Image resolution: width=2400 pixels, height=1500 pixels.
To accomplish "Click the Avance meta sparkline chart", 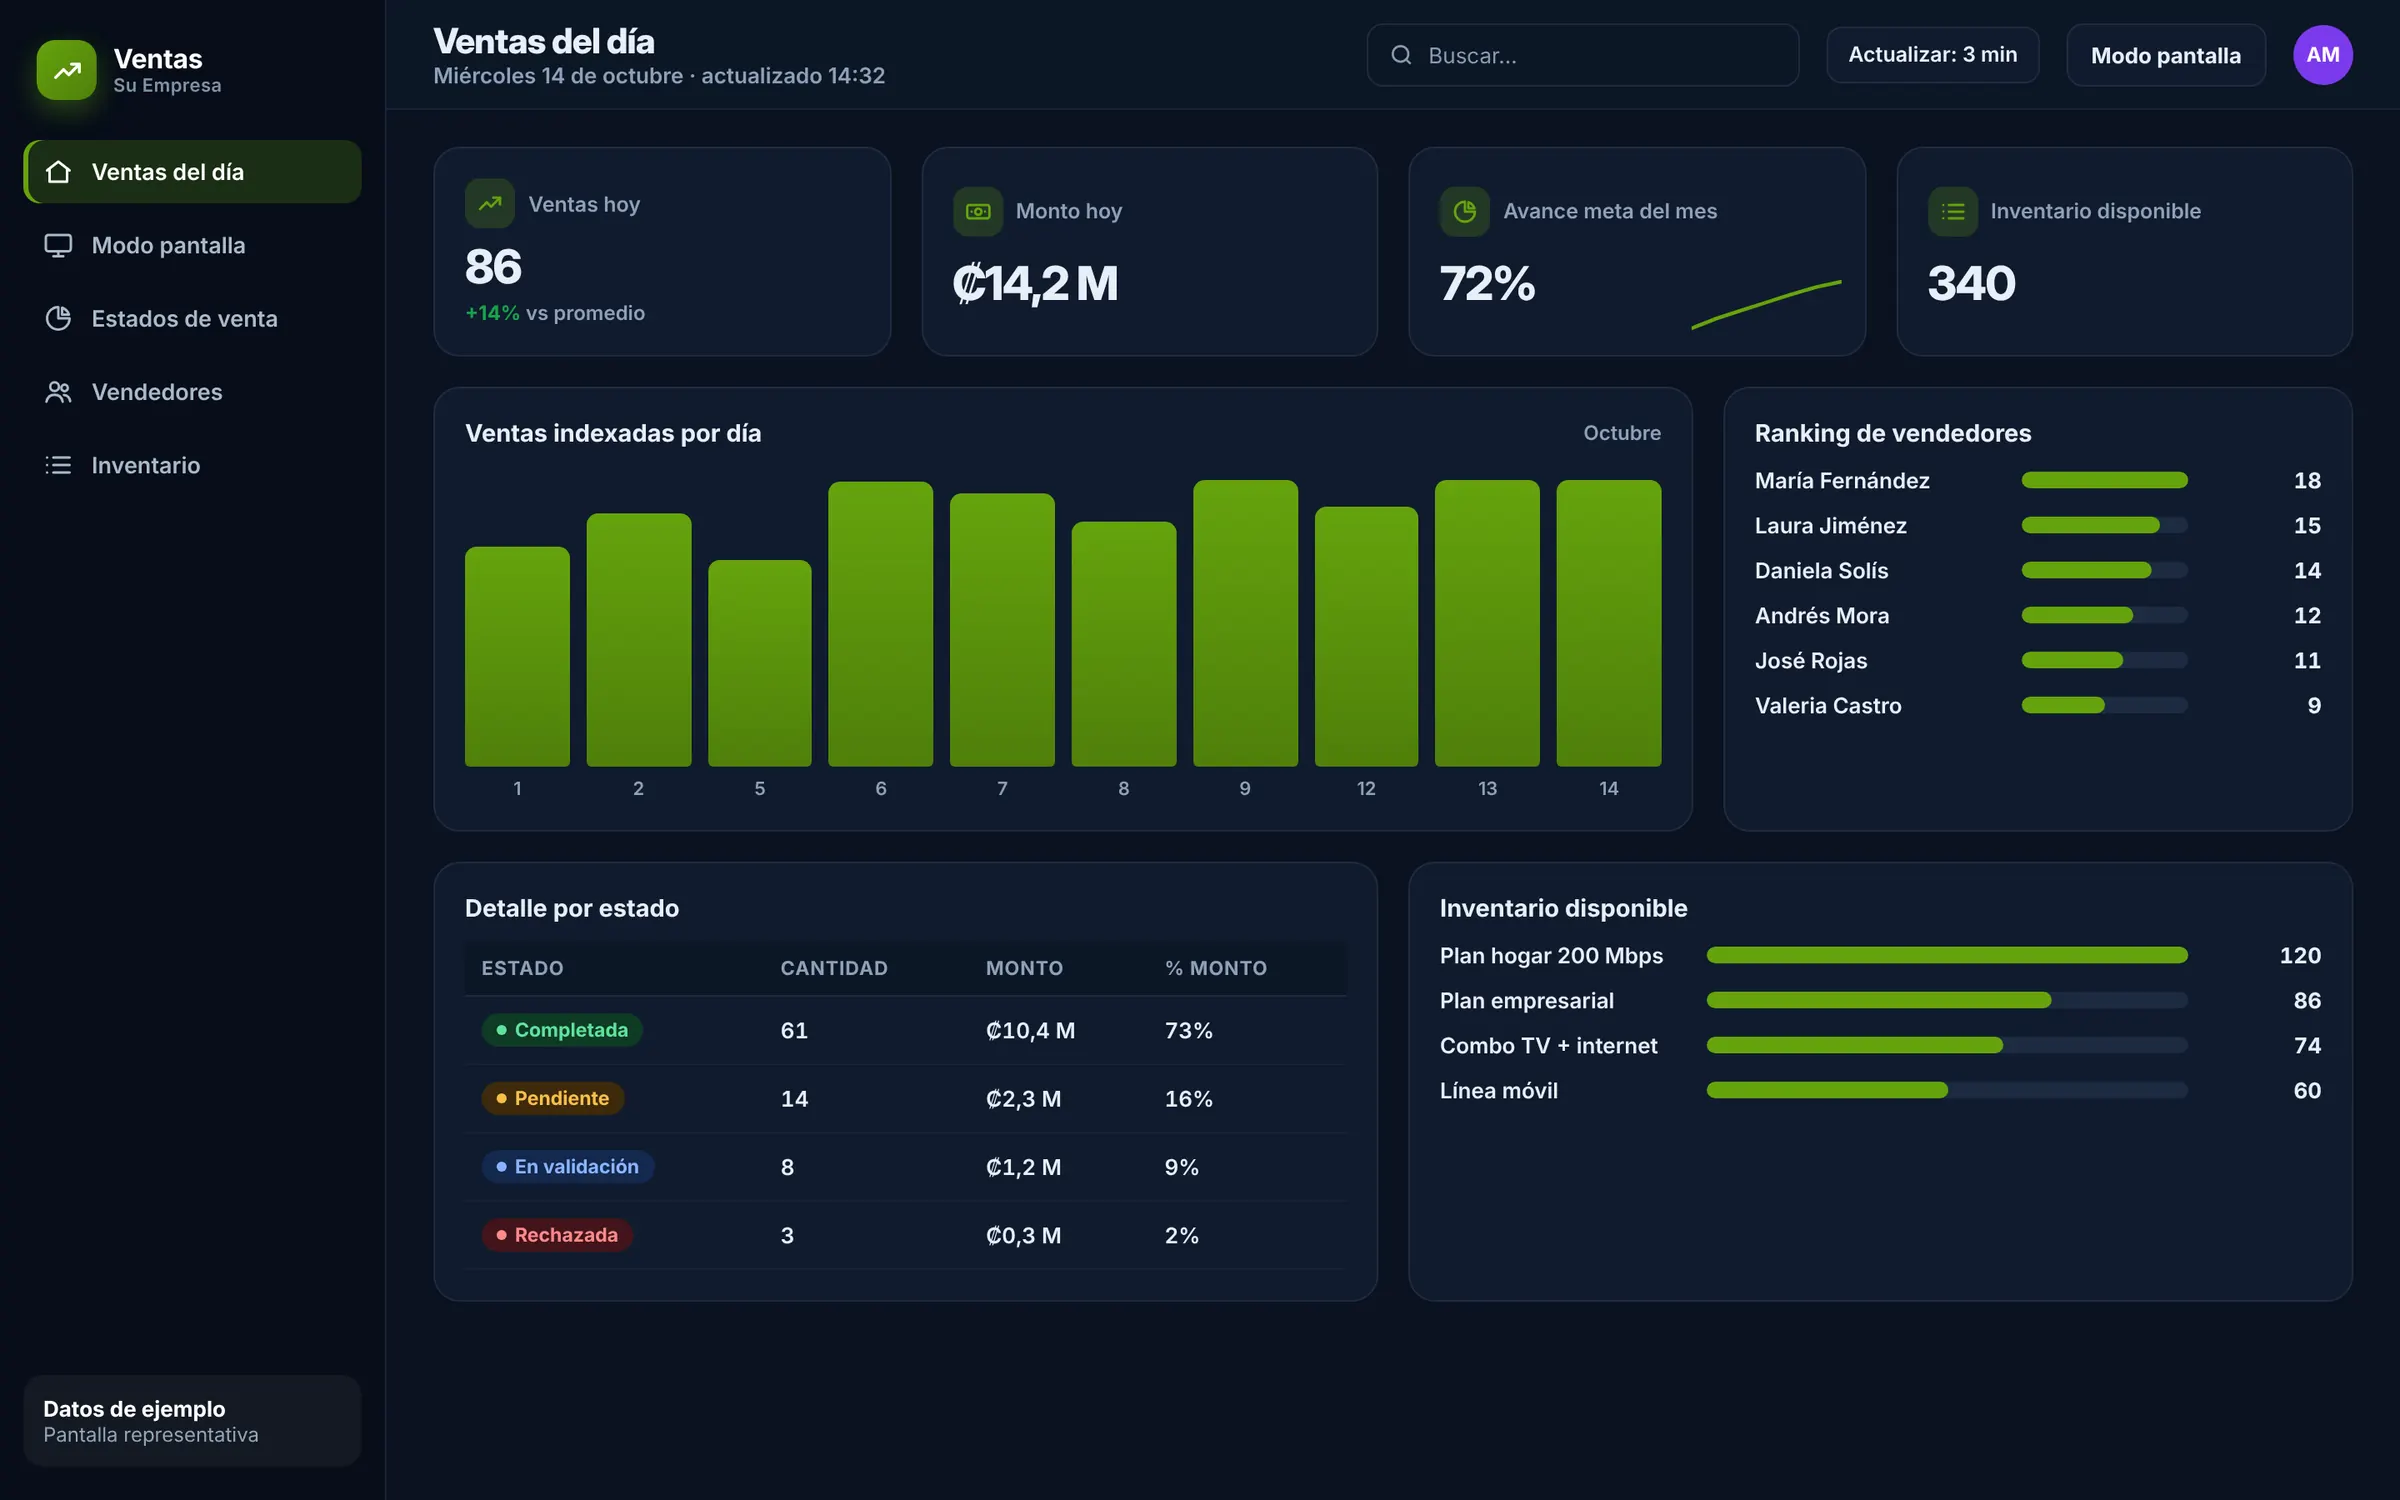I will point(1766,304).
